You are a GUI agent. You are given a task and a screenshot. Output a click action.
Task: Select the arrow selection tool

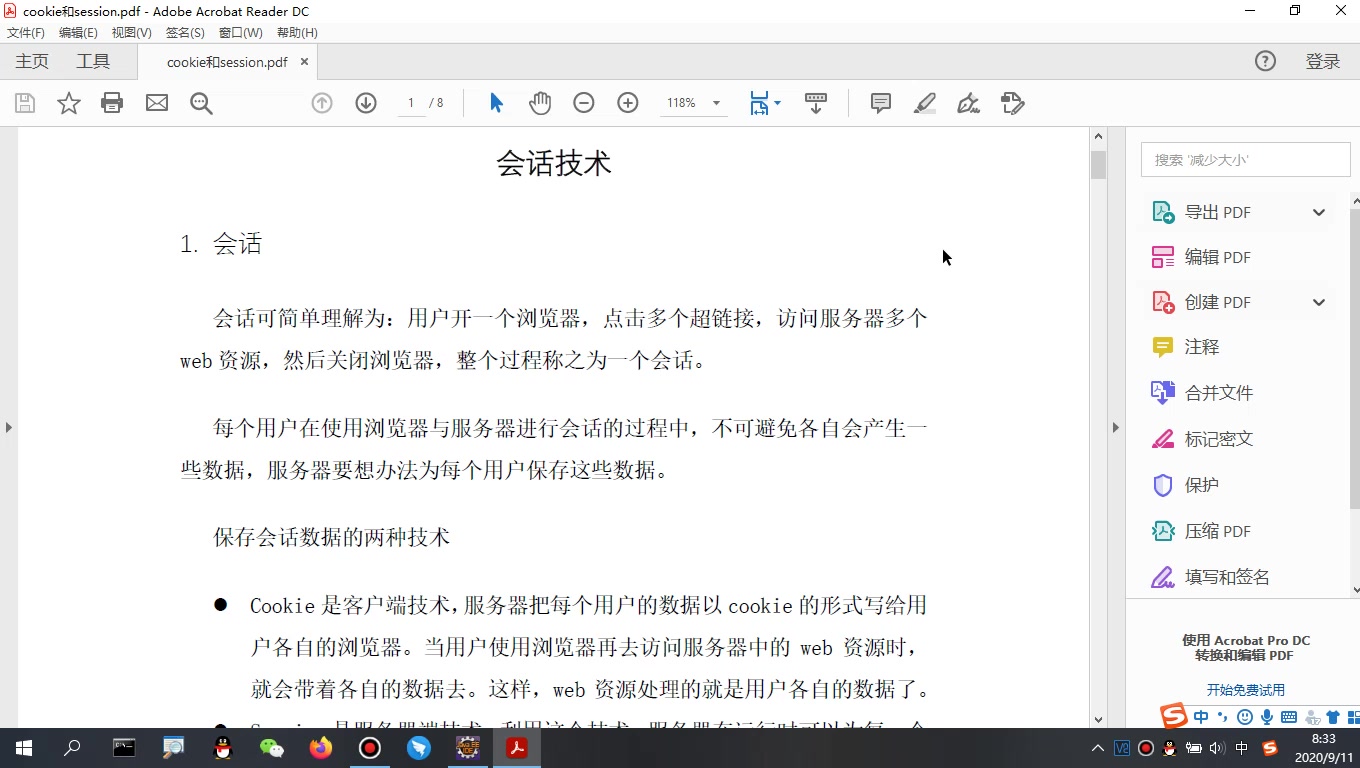coord(496,103)
